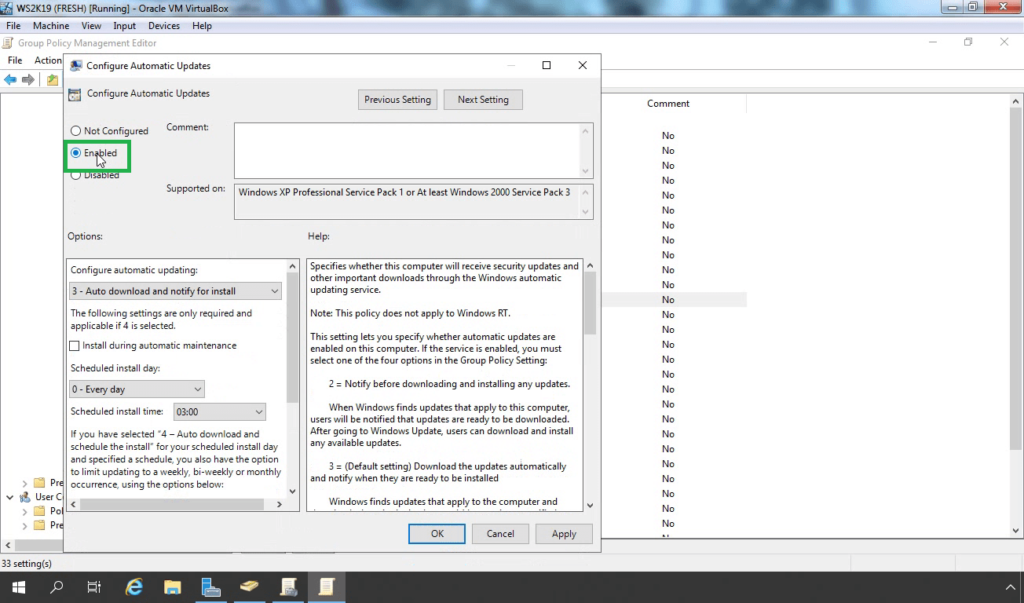Click the "33 setting(s)" status bar text
This screenshot has width=1024, height=603.
pos(27,563)
